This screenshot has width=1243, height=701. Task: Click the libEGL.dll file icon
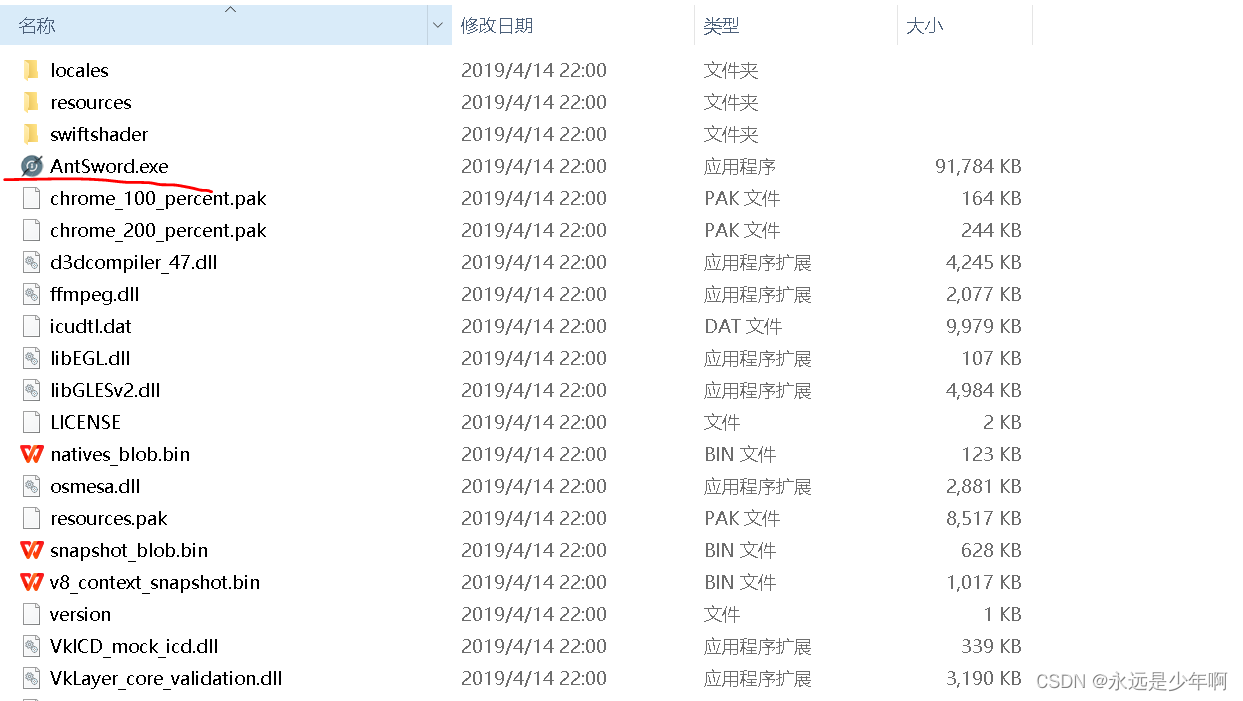tap(32, 358)
